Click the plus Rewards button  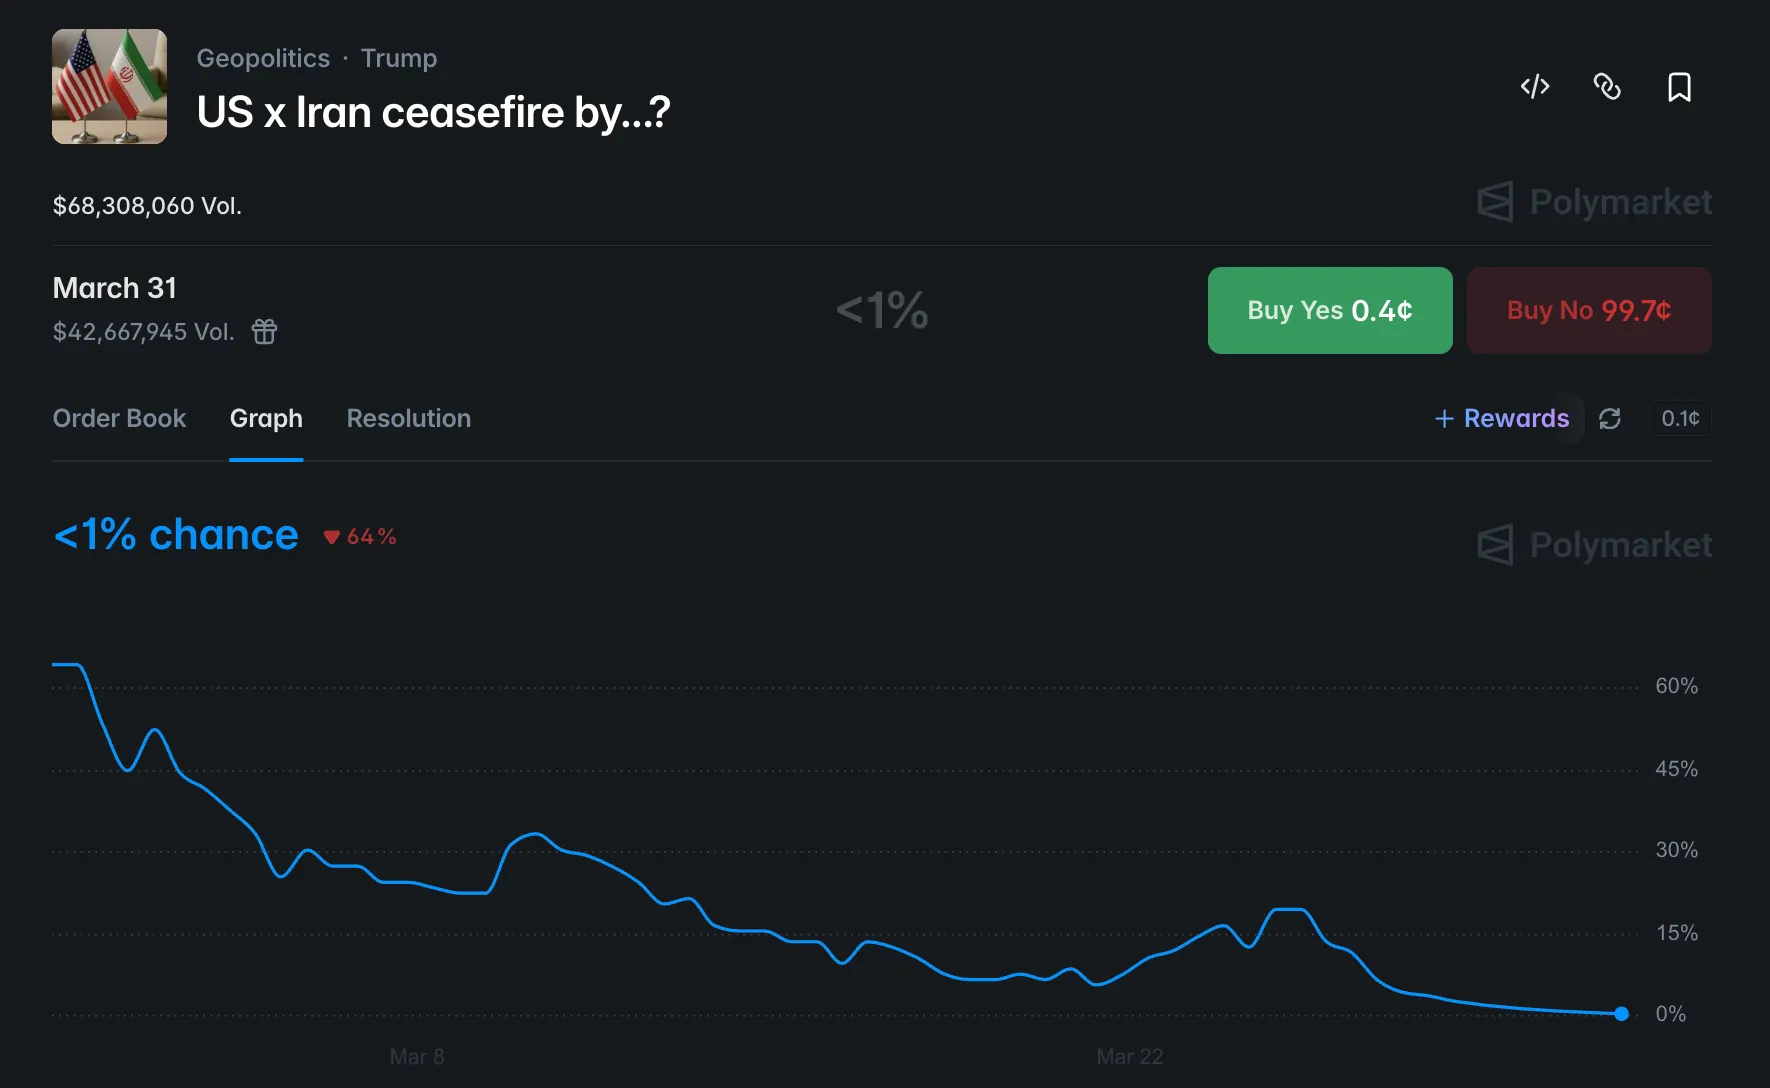pyautogui.click(x=1502, y=419)
